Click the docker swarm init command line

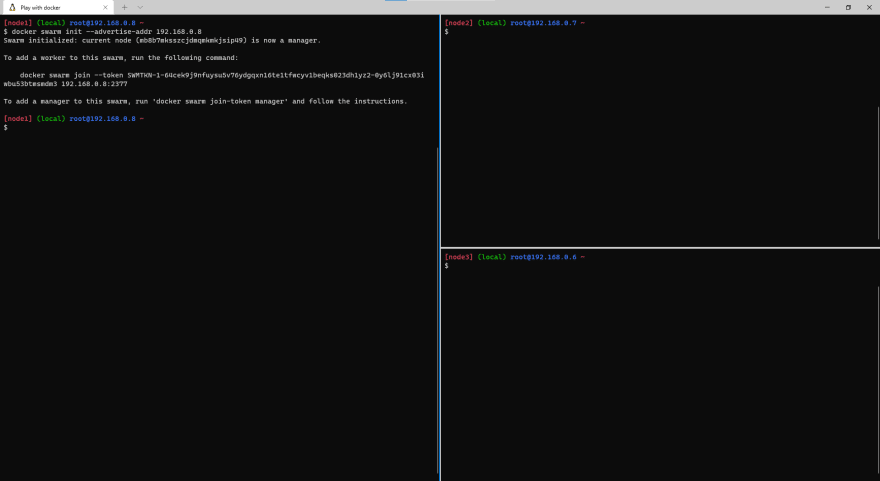[x=103, y=32]
